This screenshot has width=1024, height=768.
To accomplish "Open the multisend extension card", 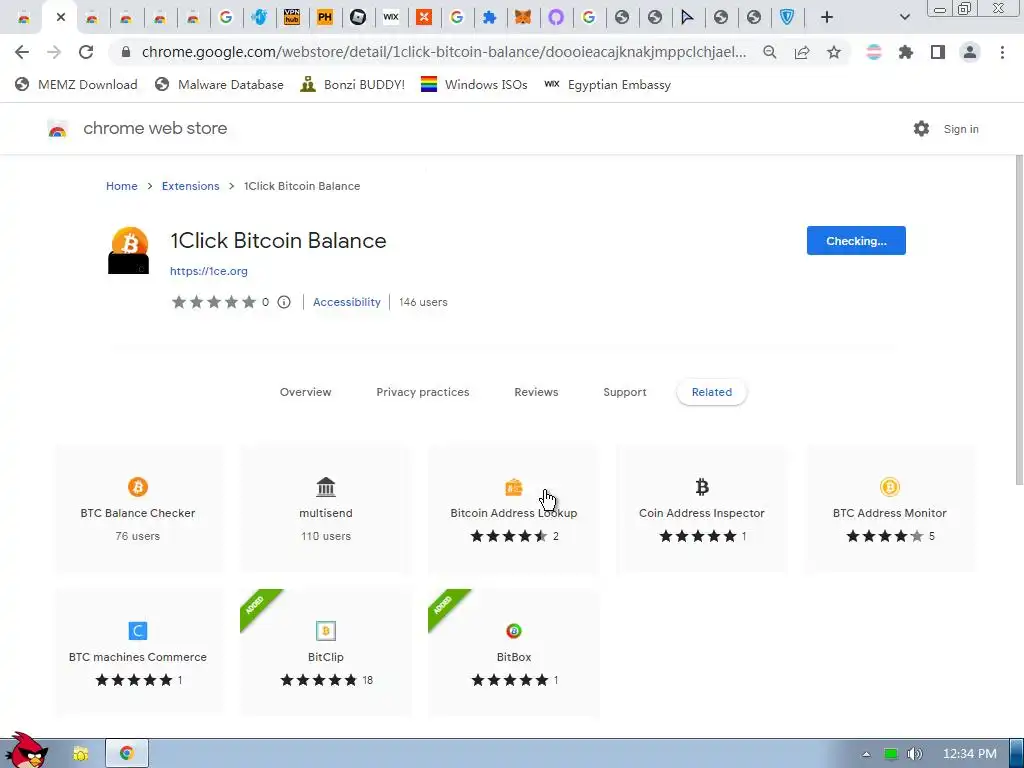I will 326,509.
